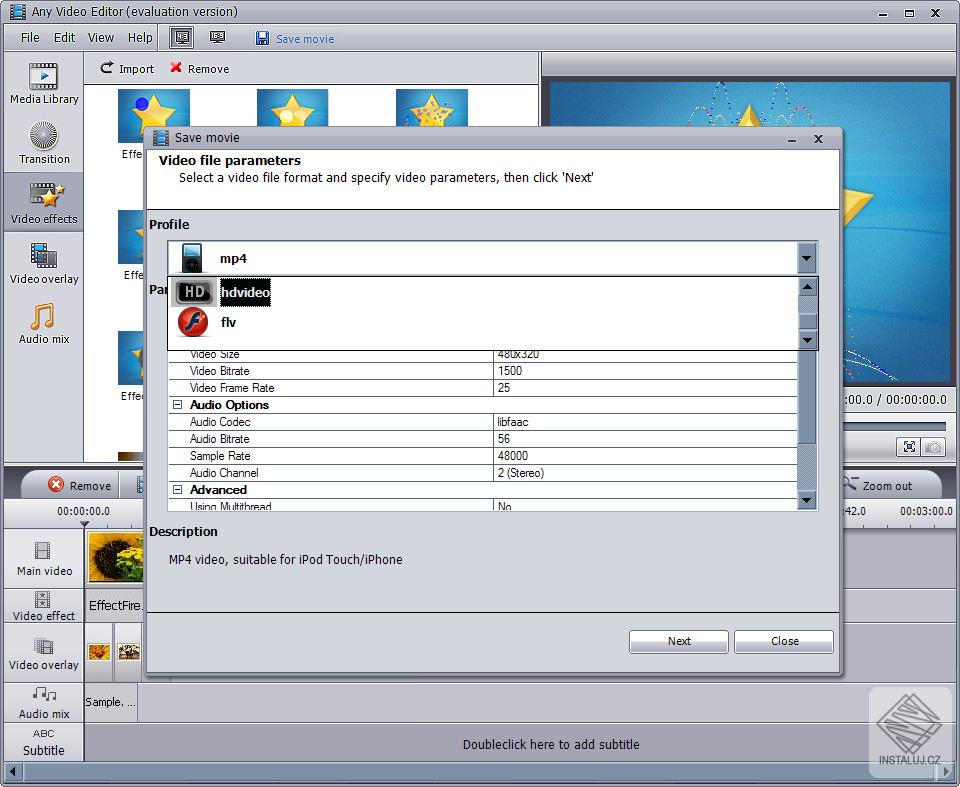
Task: Select the first overlay clip thumbnail
Action: click(99, 652)
